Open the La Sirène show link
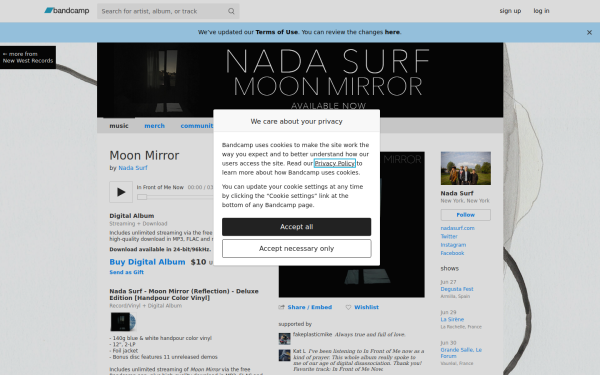 pos(452,320)
